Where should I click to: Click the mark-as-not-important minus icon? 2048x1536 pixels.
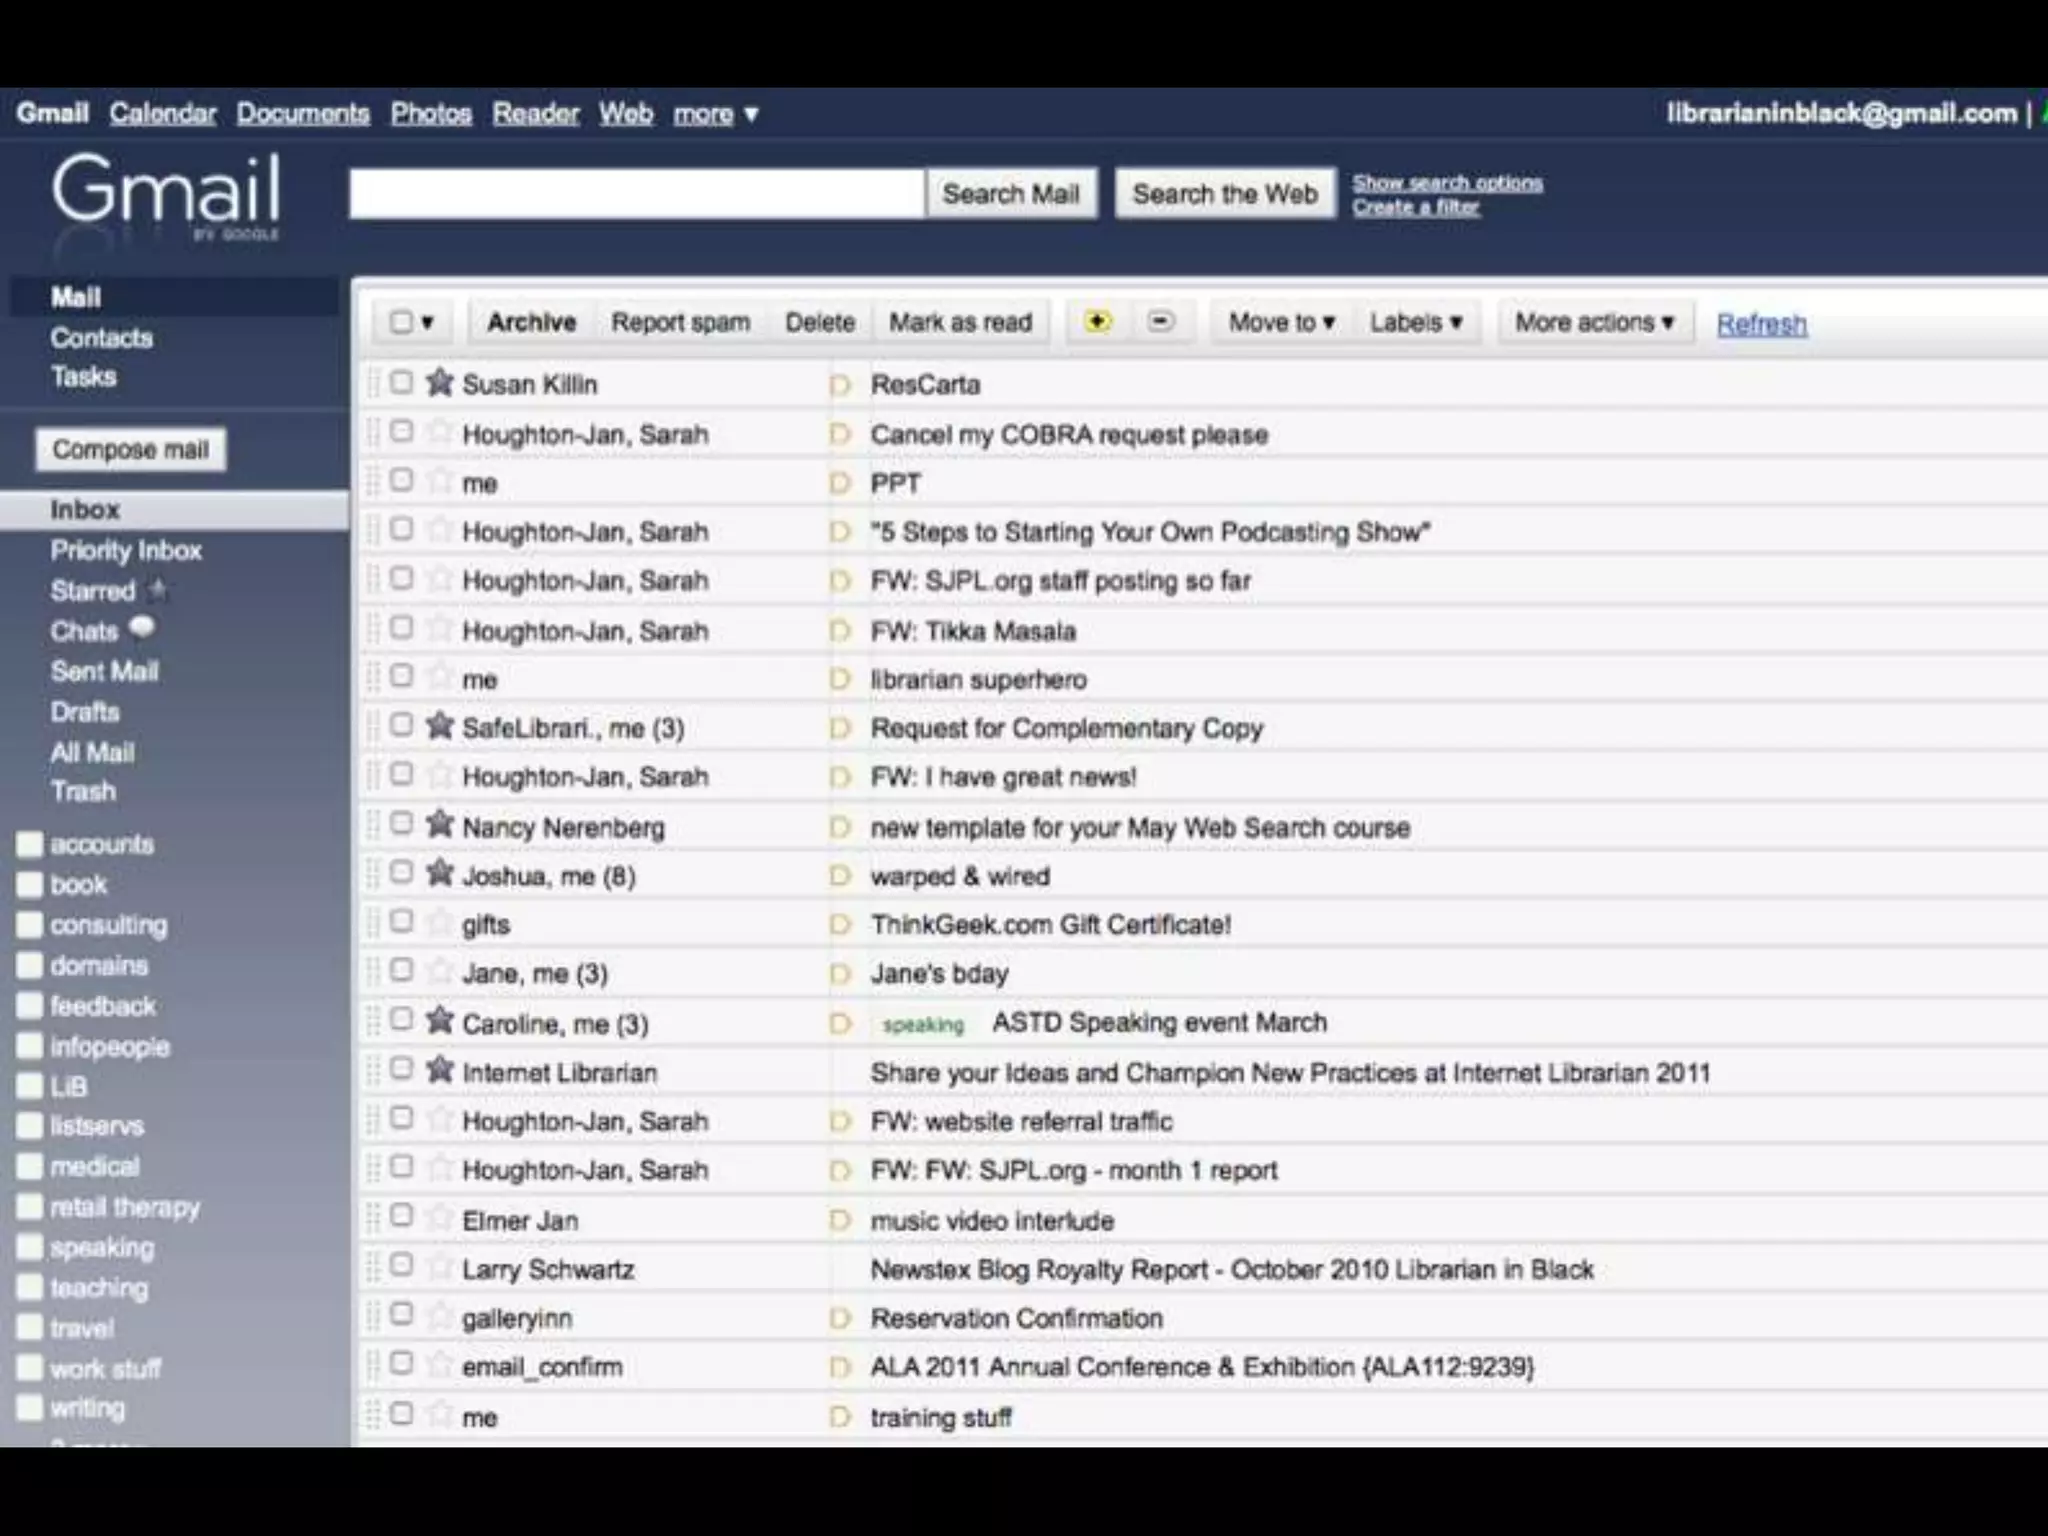pyautogui.click(x=1160, y=322)
